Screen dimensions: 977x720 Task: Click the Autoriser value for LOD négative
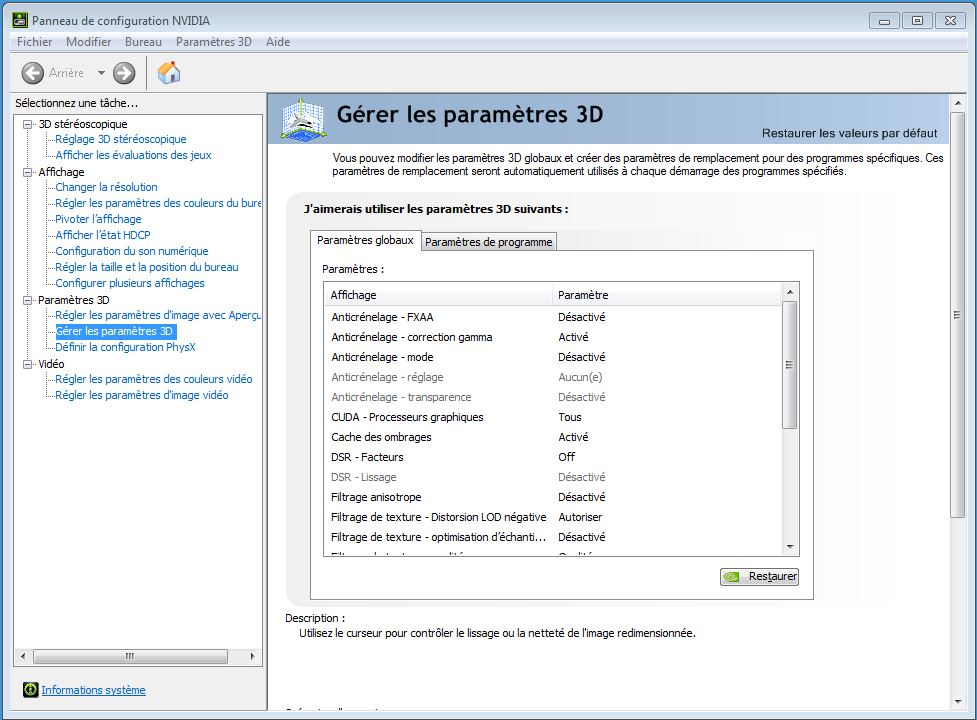click(x=580, y=517)
